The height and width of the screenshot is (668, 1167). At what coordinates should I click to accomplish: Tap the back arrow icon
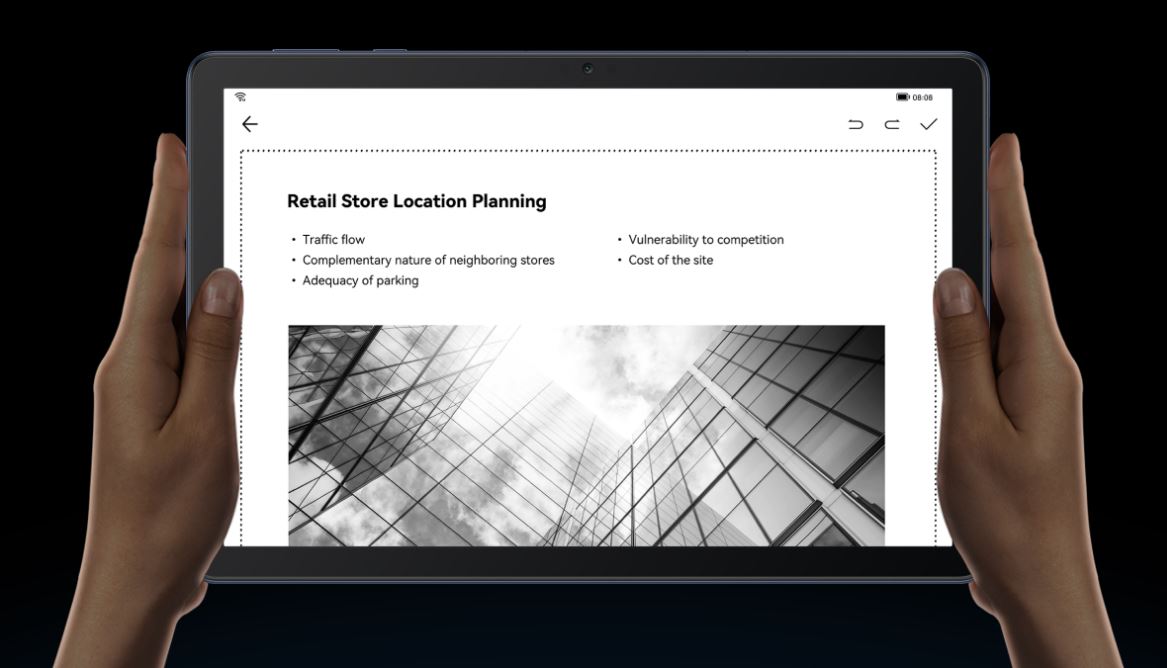tap(250, 124)
